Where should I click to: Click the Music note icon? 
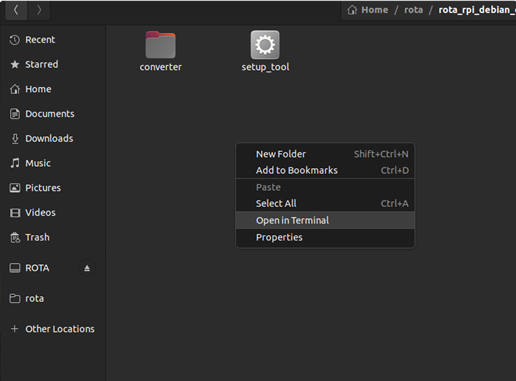pos(15,163)
